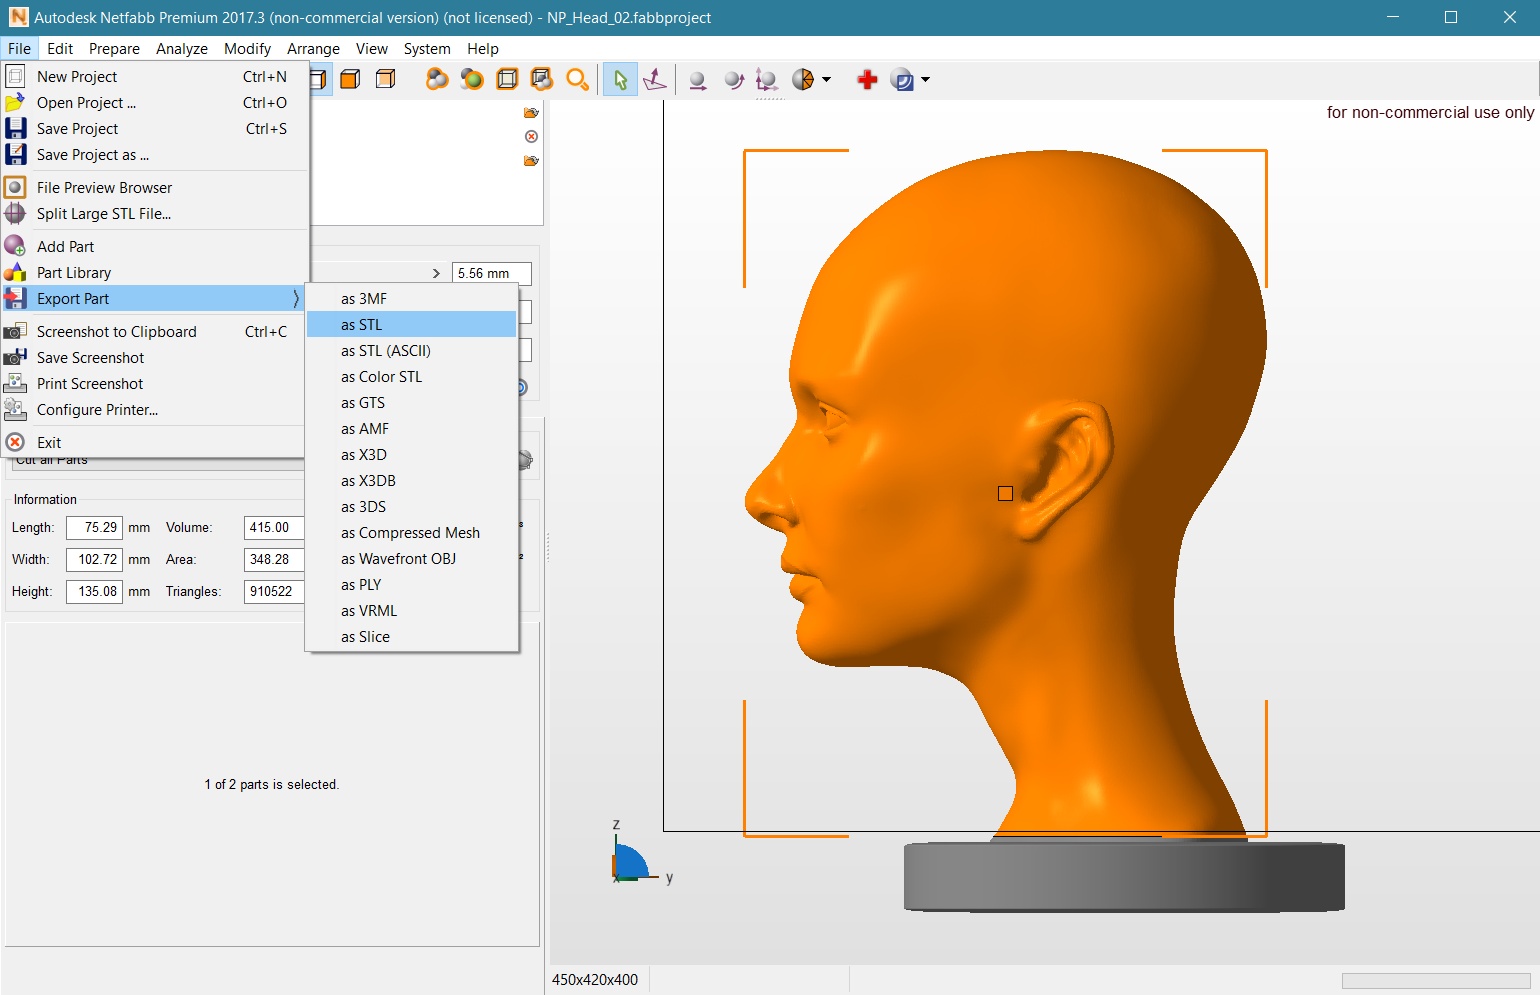Image resolution: width=1540 pixels, height=995 pixels.
Task: Click the small square marker on the head's ear
Action: point(1005,493)
